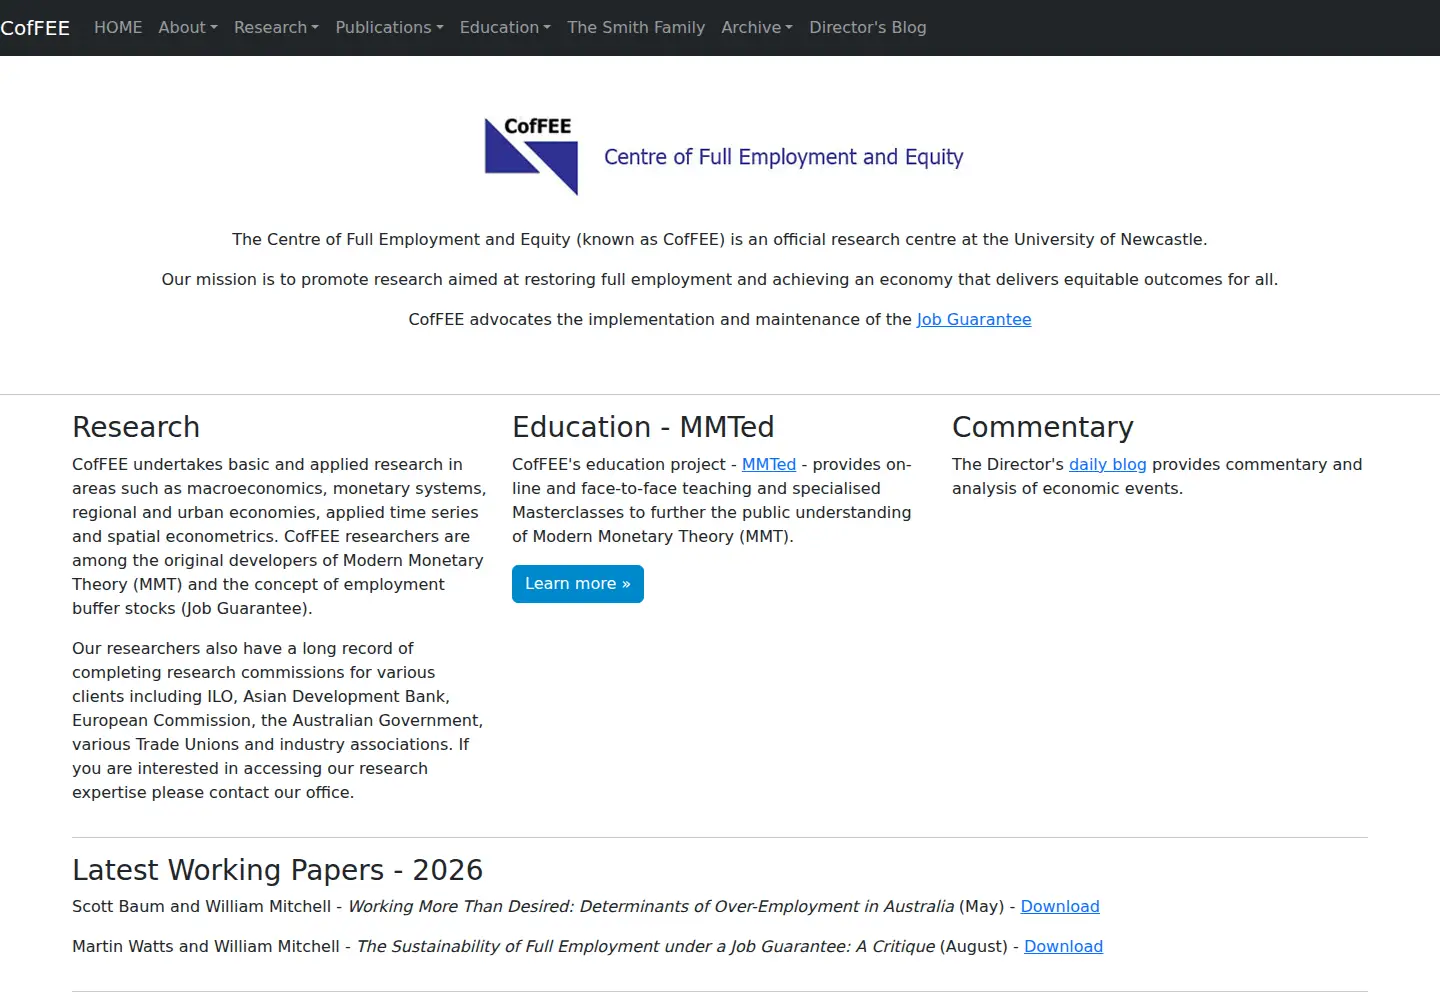
Task: Open the MMTed link
Action: [769, 465]
